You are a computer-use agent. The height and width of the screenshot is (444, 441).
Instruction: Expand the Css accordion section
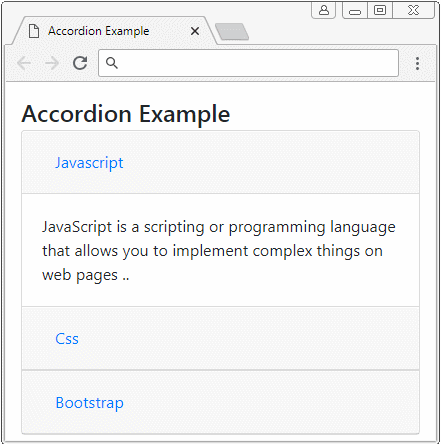click(x=67, y=339)
